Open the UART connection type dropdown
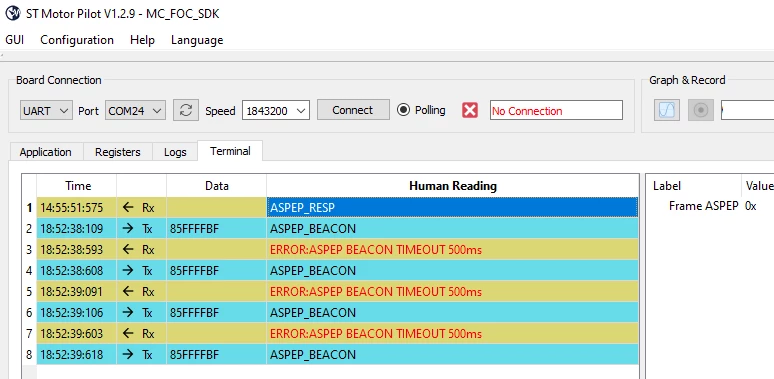Viewport: 774px width, 379px height. point(46,111)
